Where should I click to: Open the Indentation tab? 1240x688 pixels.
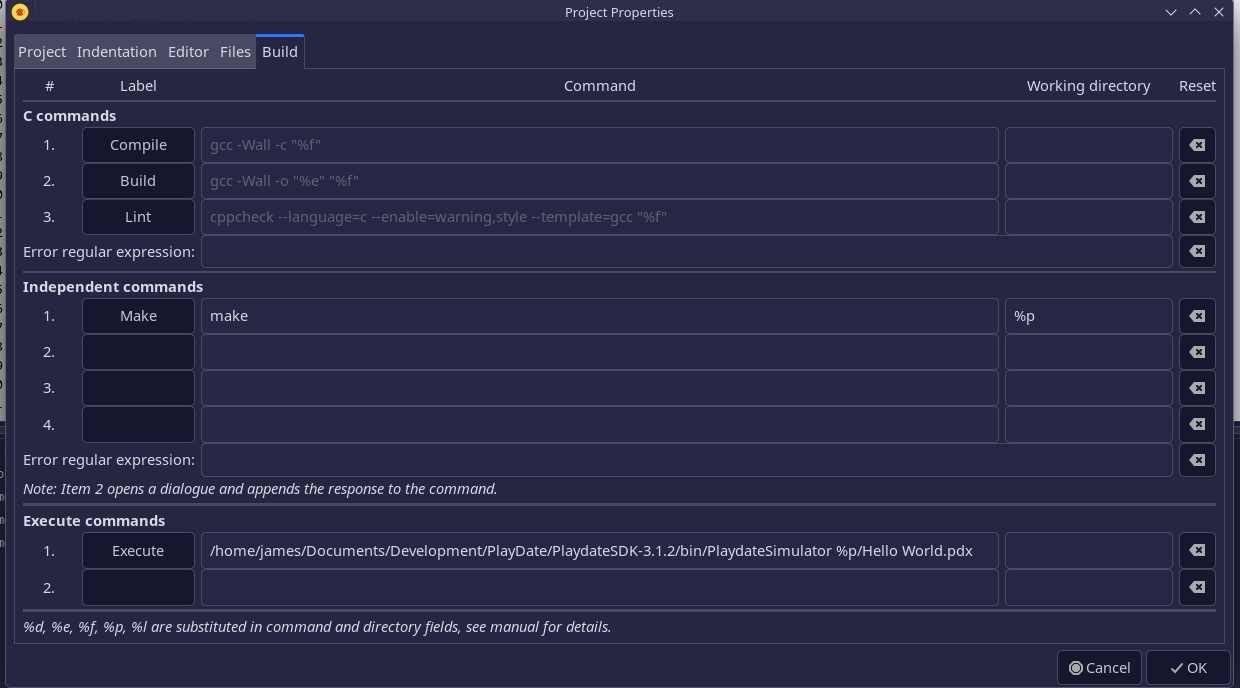tap(117, 52)
